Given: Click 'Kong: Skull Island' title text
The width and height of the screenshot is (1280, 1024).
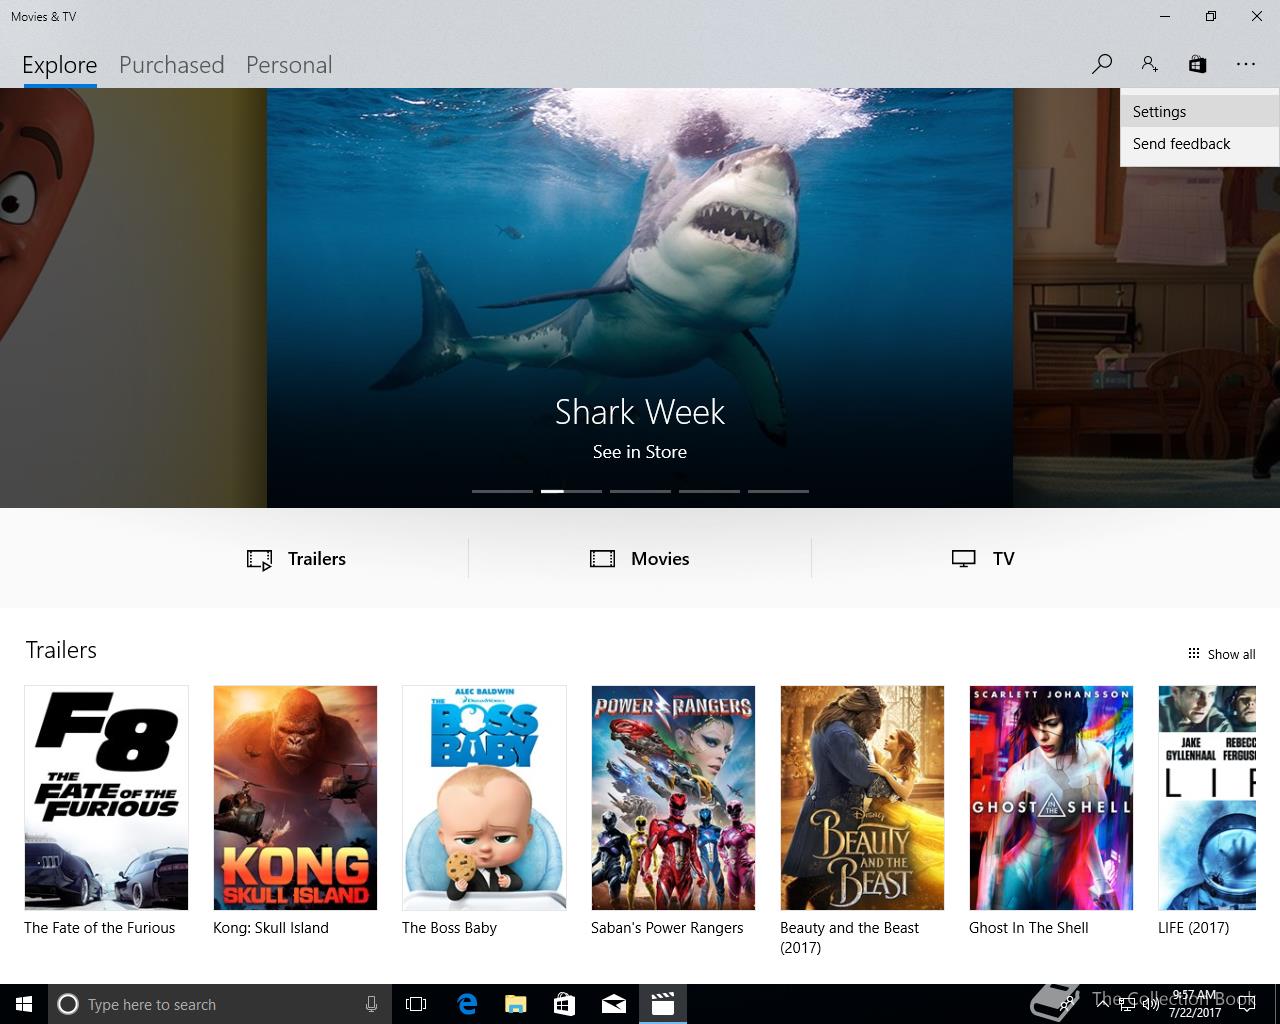Looking at the screenshot, I should [271, 928].
